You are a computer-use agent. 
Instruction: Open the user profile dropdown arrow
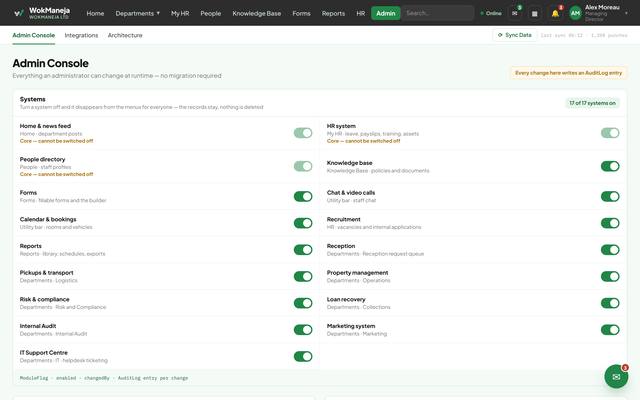(x=626, y=13)
